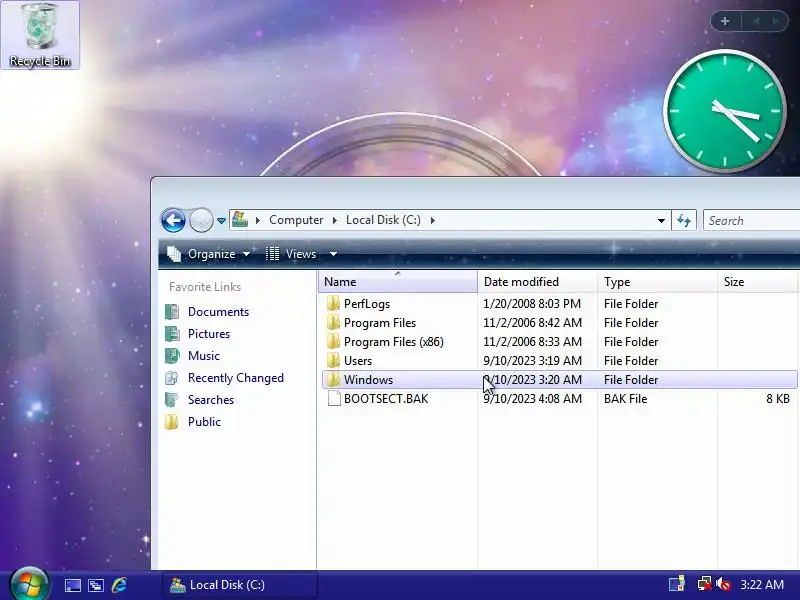Click Switch between windows quick launch icon
This screenshot has width=800, height=600.
96,585
